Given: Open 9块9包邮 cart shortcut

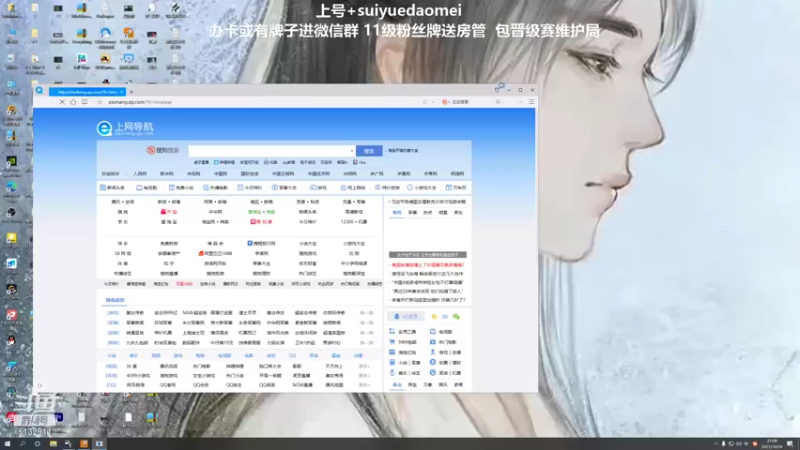Looking at the screenshot, I should tap(403, 342).
